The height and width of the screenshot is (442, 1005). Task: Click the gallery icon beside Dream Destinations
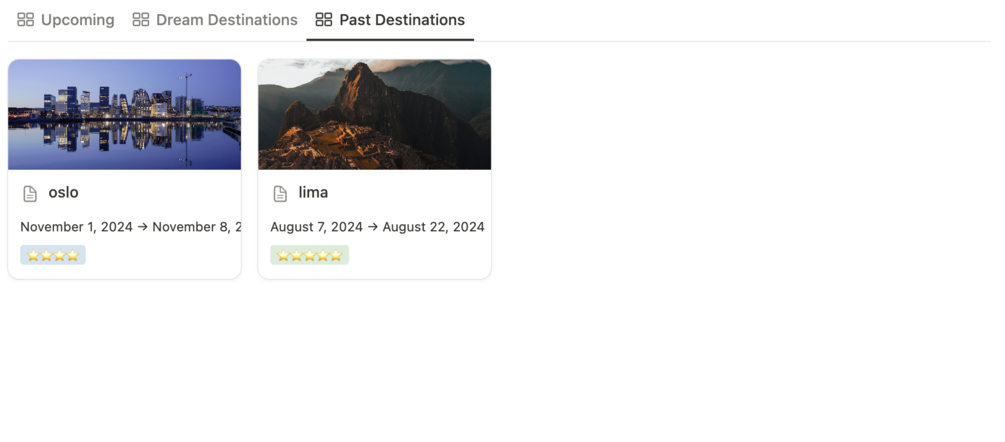click(141, 20)
